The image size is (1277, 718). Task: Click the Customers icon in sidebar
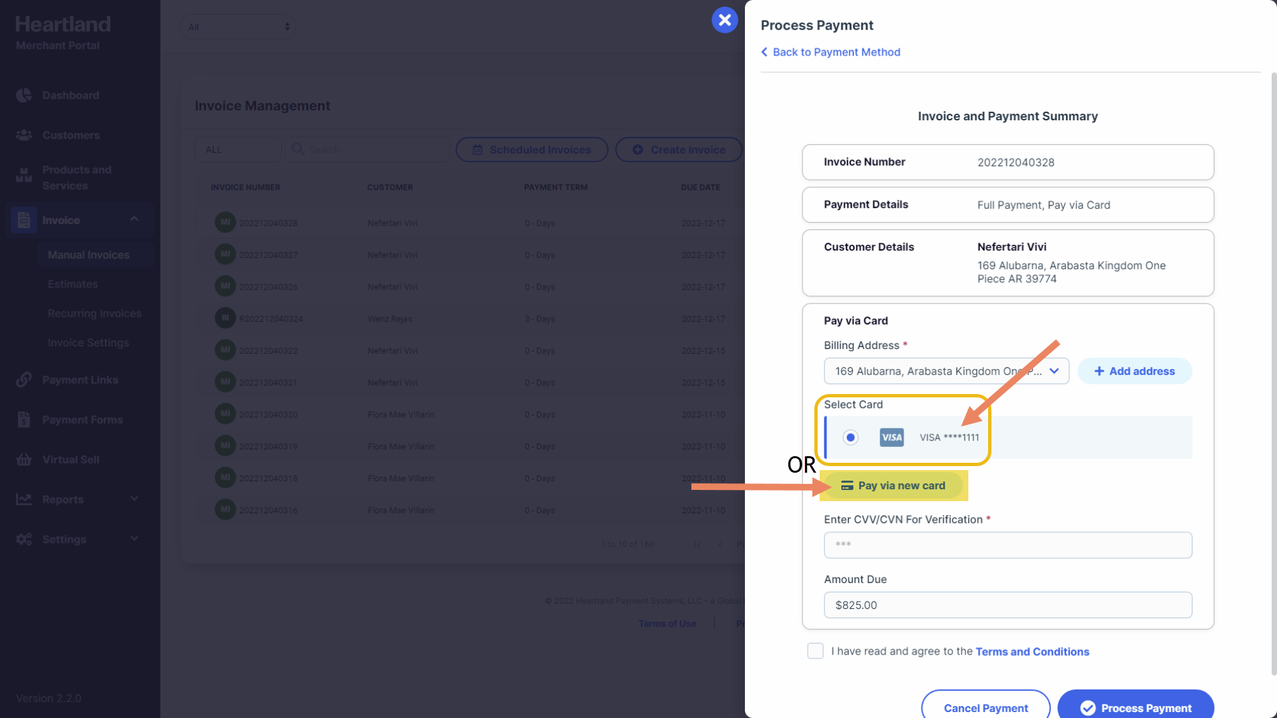[24, 135]
